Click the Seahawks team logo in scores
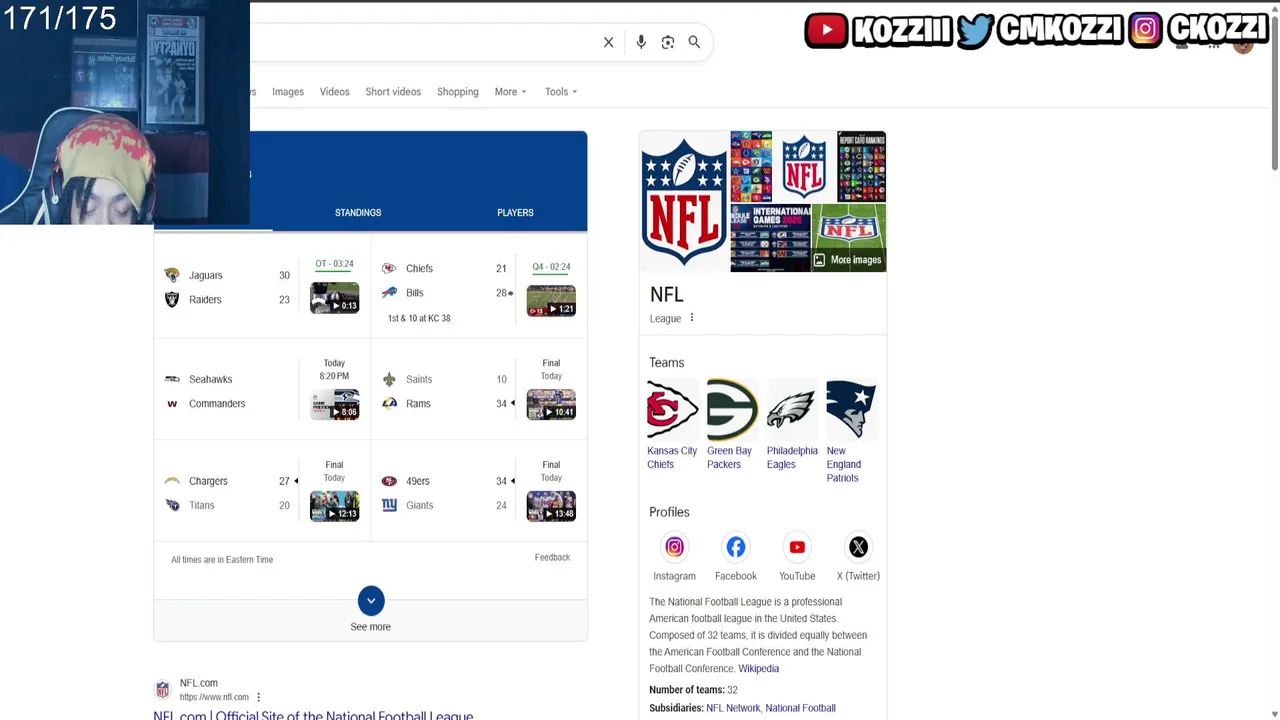Viewport: 1280px width, 720px height. (x=172, y=379)
